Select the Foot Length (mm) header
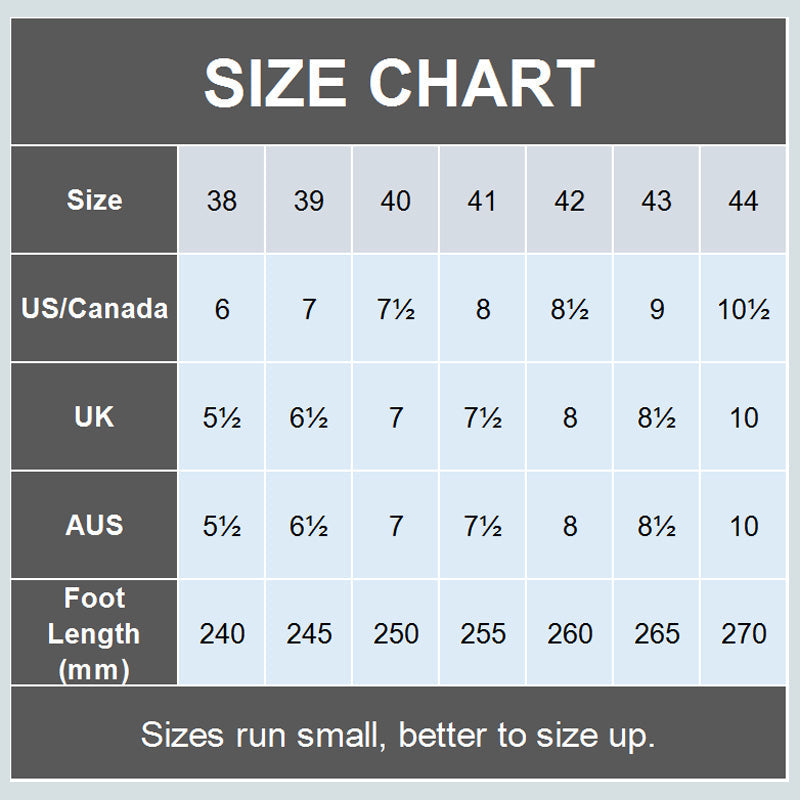The image size is (800, 800). [94, 633]
